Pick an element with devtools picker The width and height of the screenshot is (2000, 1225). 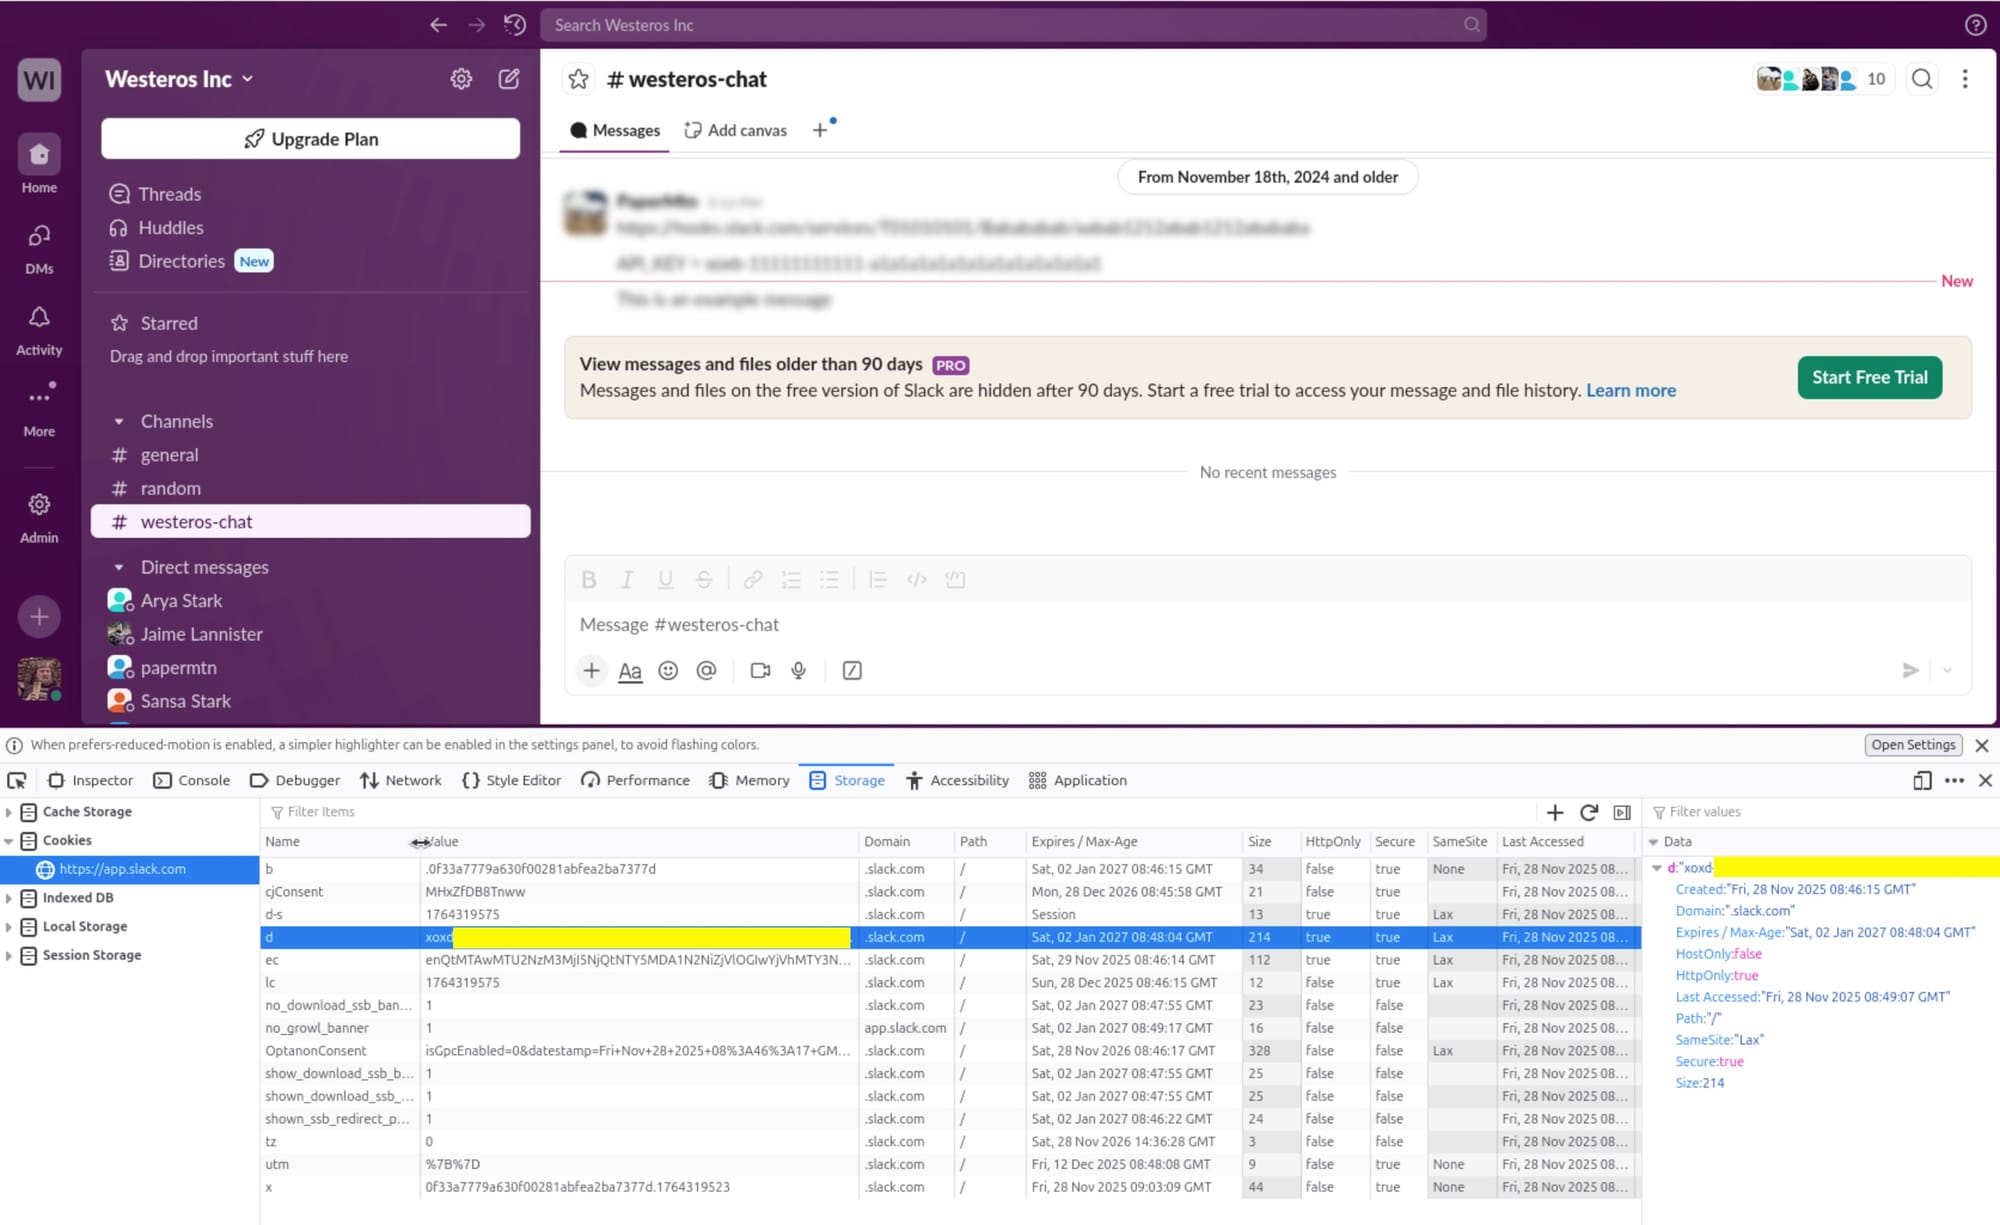coord(17,780)
